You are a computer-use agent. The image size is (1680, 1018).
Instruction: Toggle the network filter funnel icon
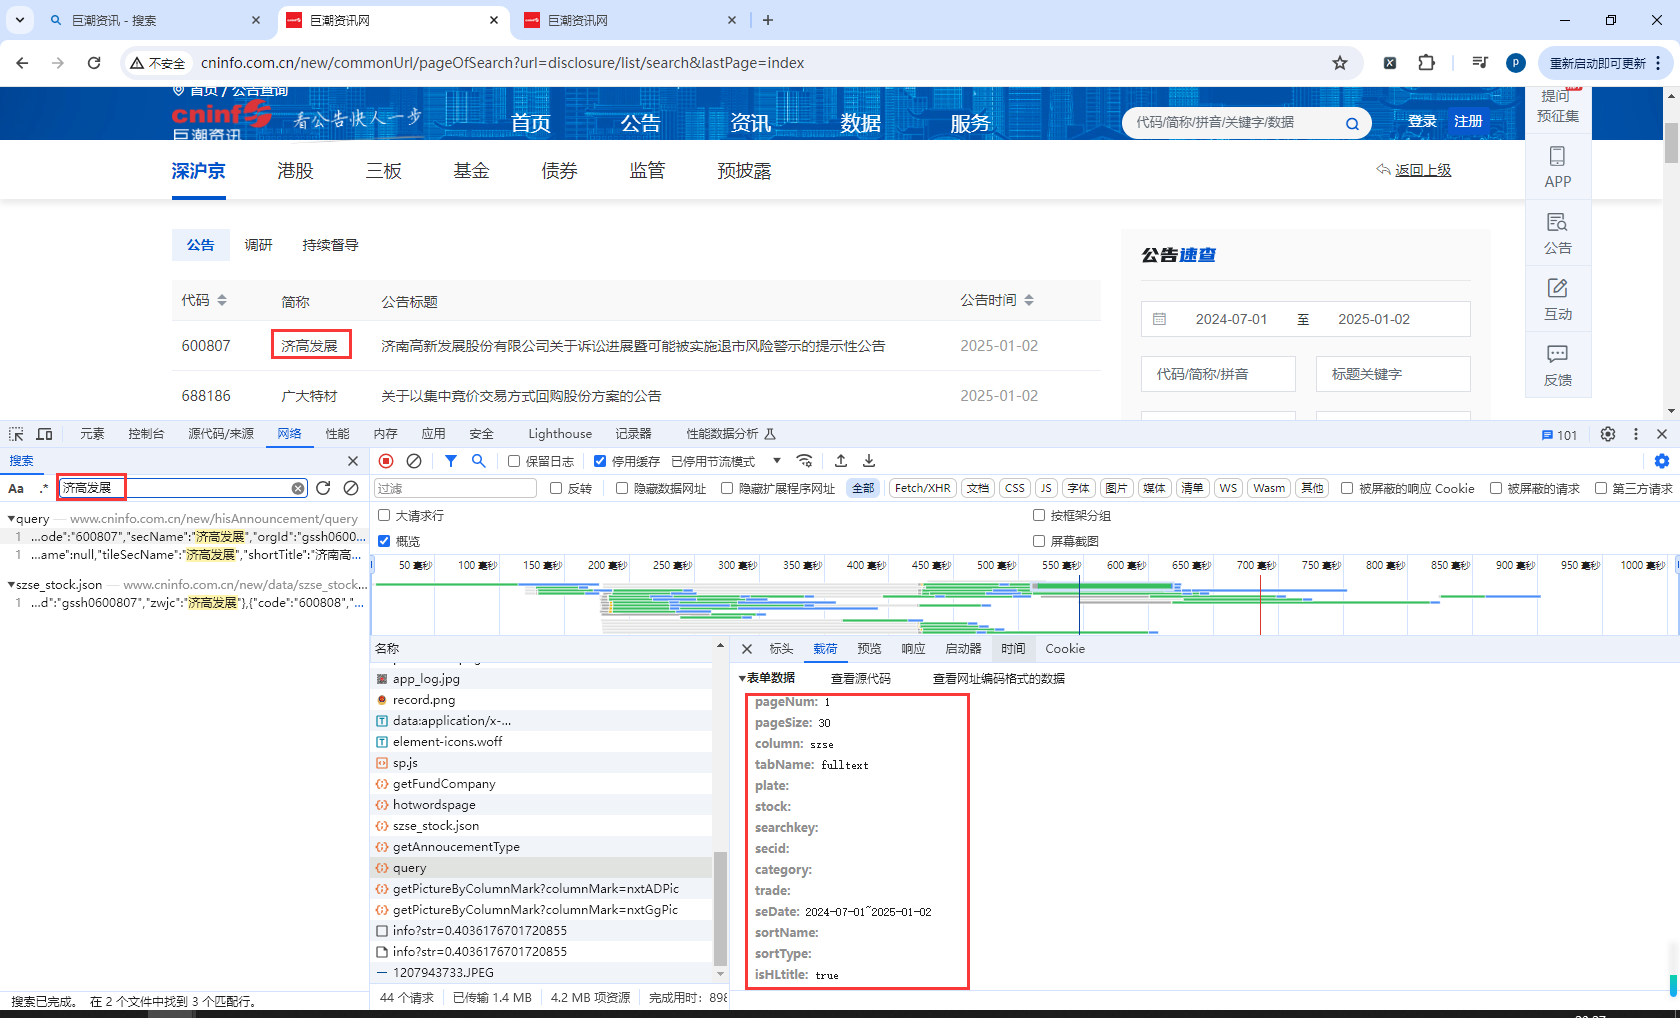451,461
